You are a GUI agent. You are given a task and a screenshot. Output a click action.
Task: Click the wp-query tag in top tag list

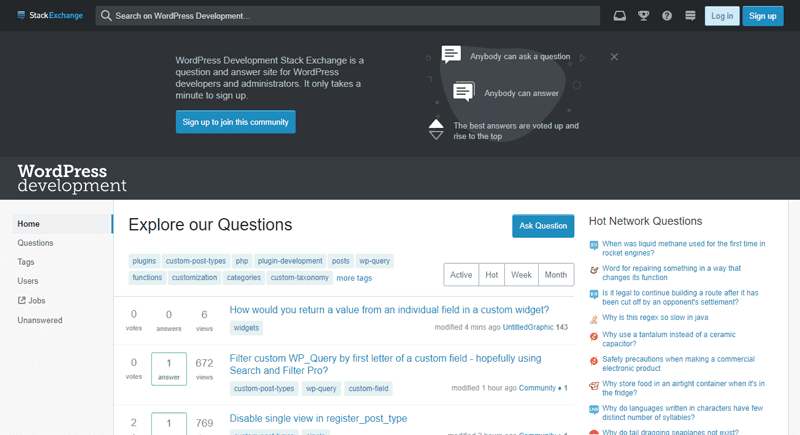point(374,261)
